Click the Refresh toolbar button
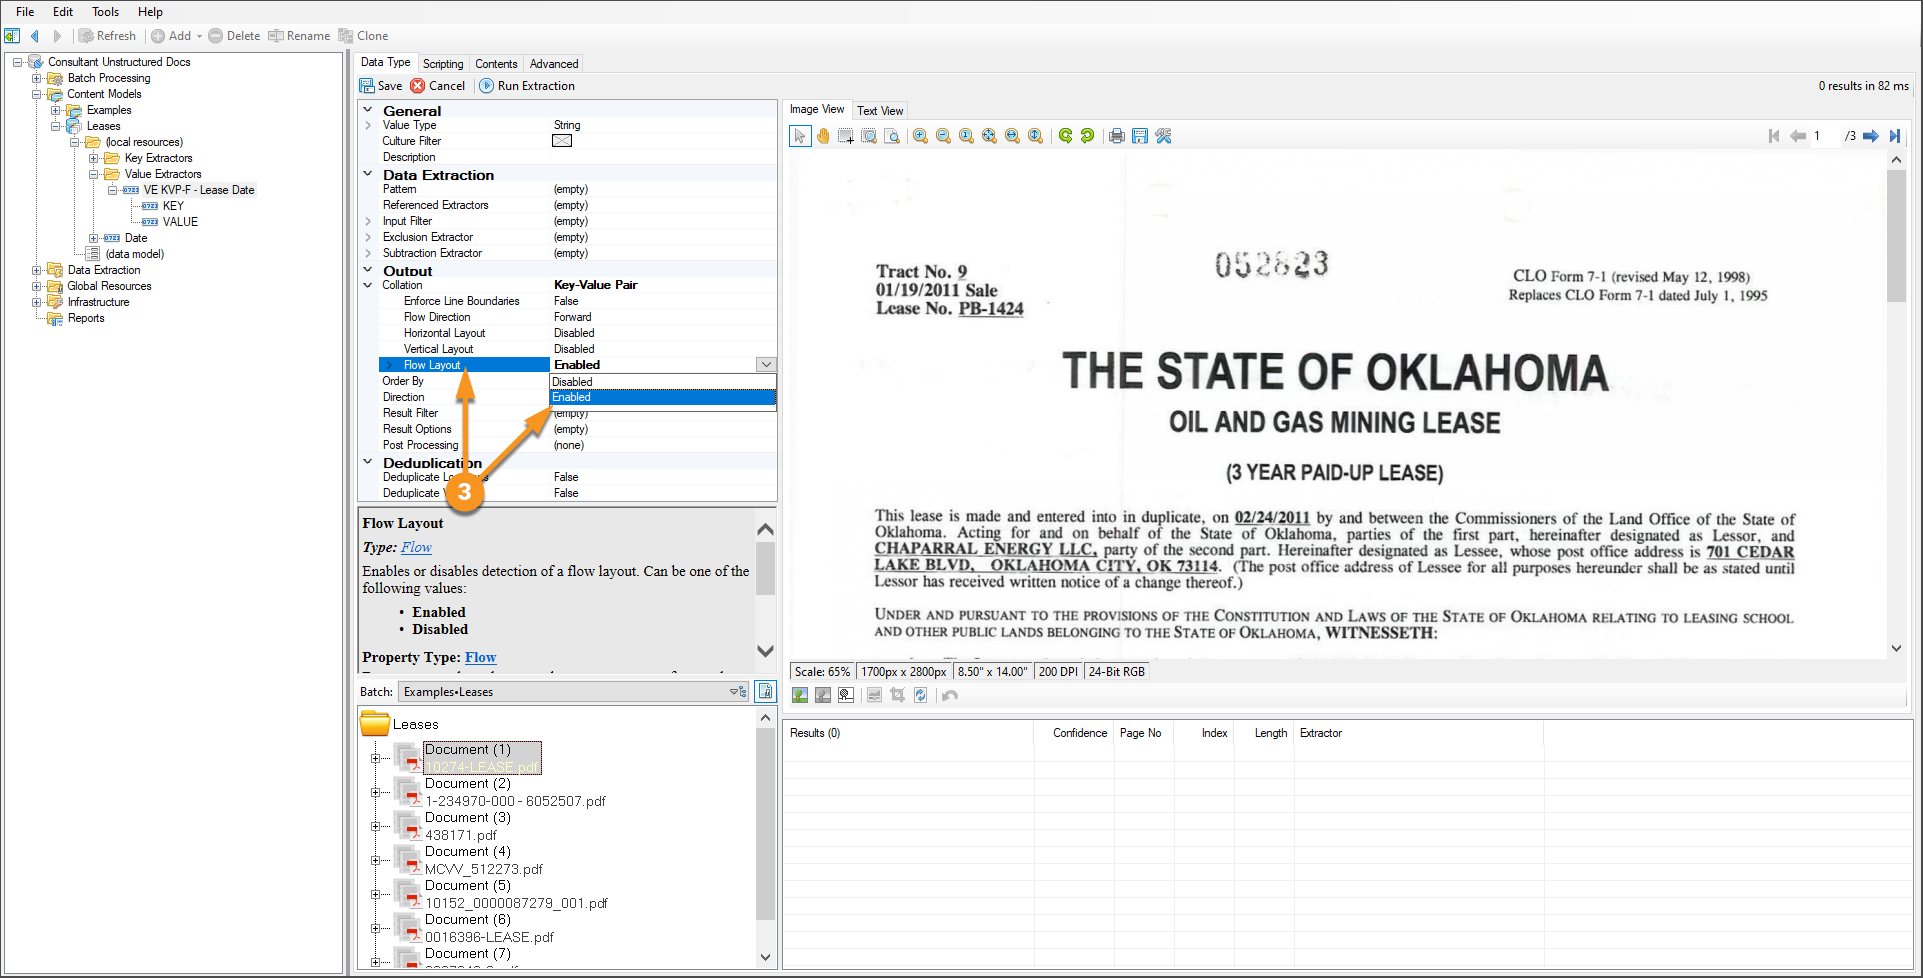 (107, 36)
